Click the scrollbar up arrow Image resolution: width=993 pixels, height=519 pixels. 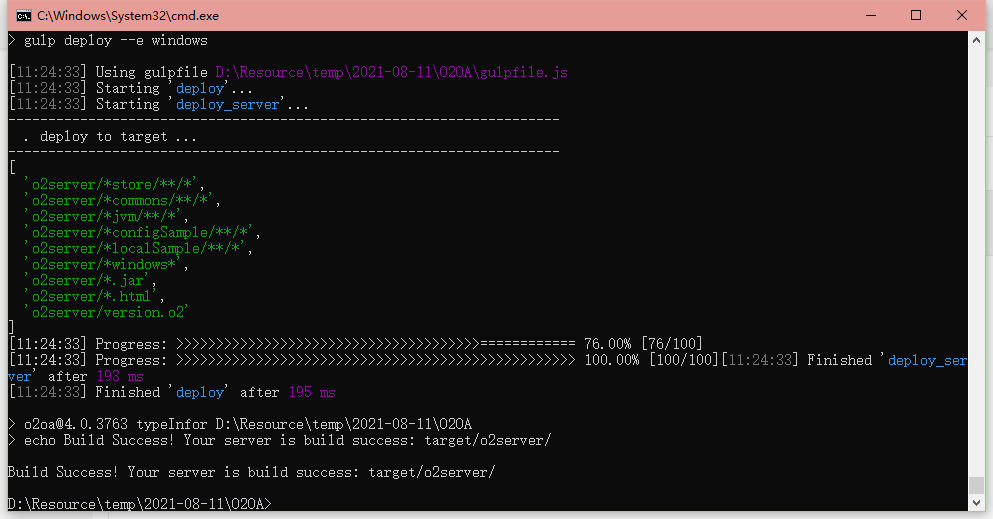coord(977,40)
